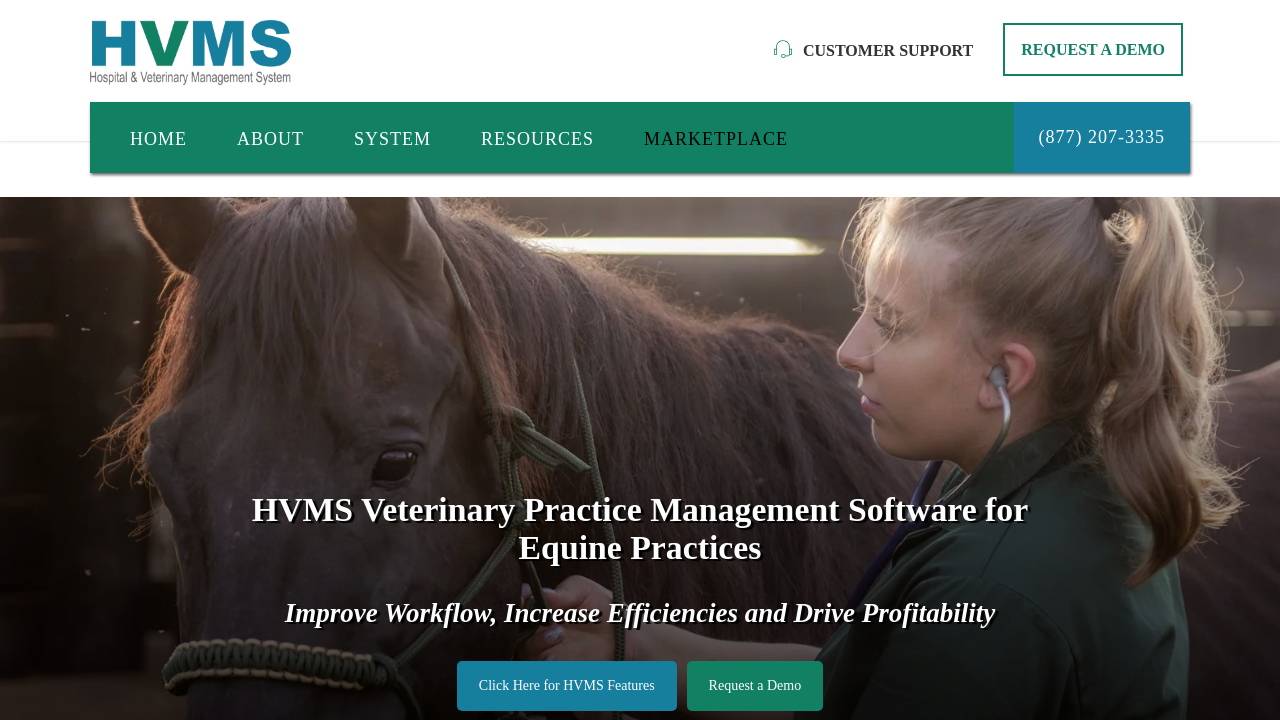Open the About menu item
The height and width of the screenshot is (720, 1280).
click(x=270, y=139)
